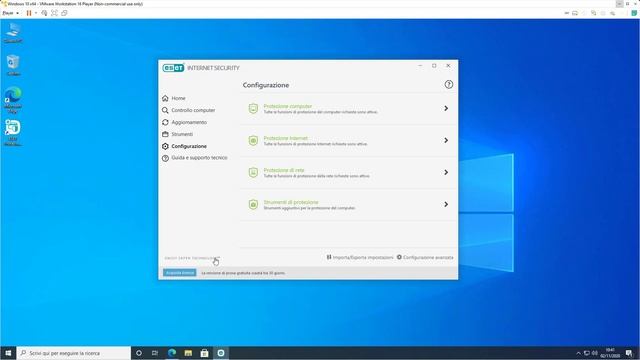This screenshot has height=360, width=640.
Task: Click the gear icon beside Configurazione
Action: pyautogui.click(x=165, y=146)
